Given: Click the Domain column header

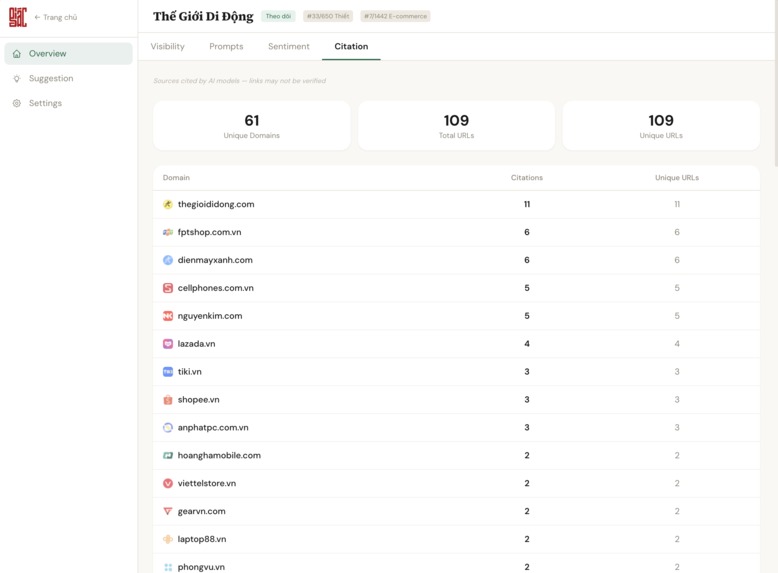Looking at the screenshot, I should pyautogui.click(x=176, y=178).
